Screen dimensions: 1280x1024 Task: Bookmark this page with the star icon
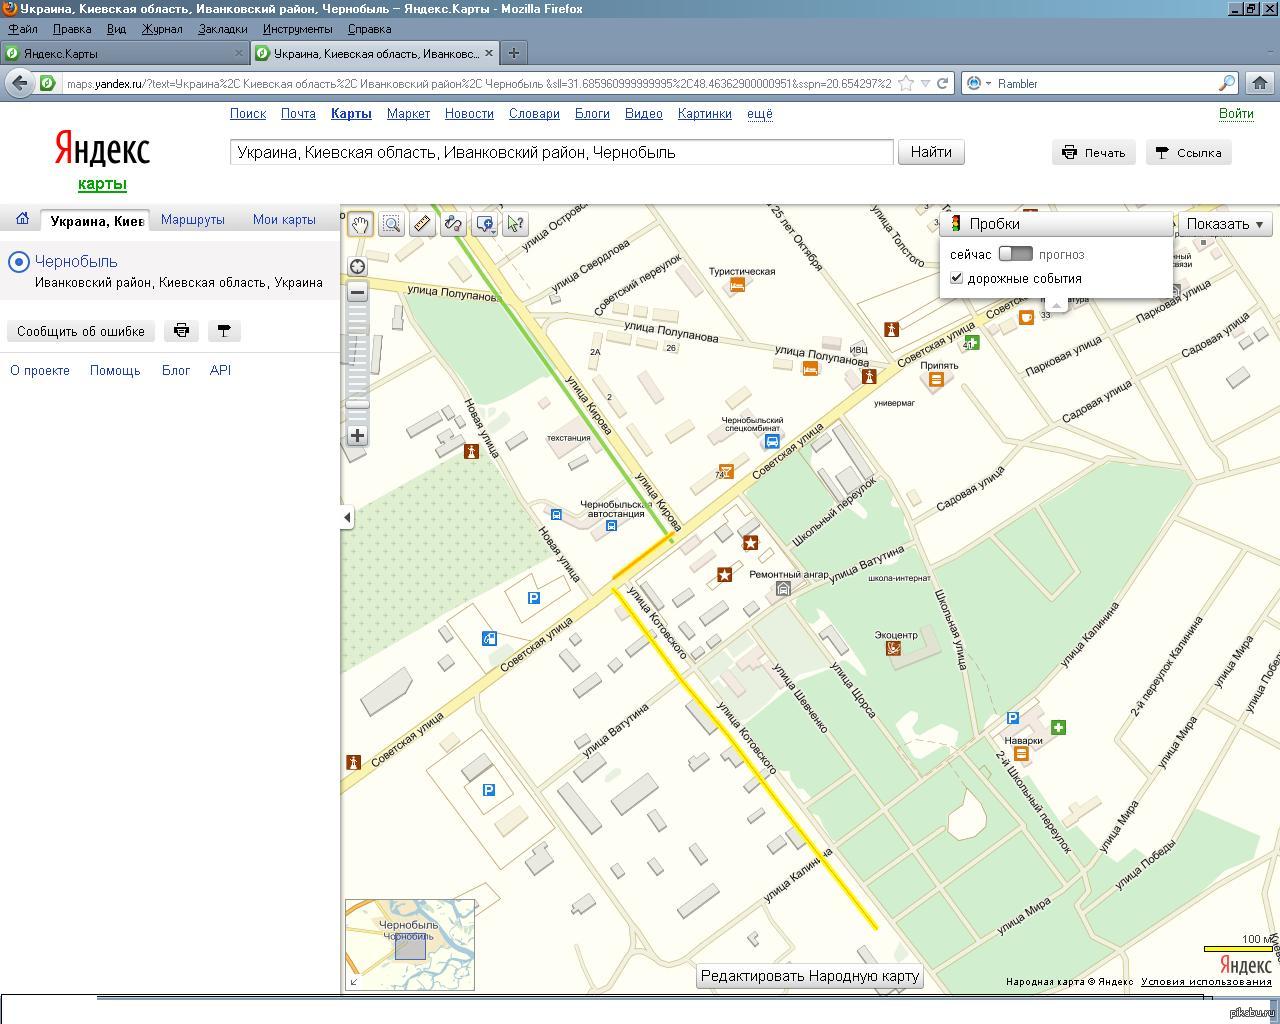tap(906, 84)
